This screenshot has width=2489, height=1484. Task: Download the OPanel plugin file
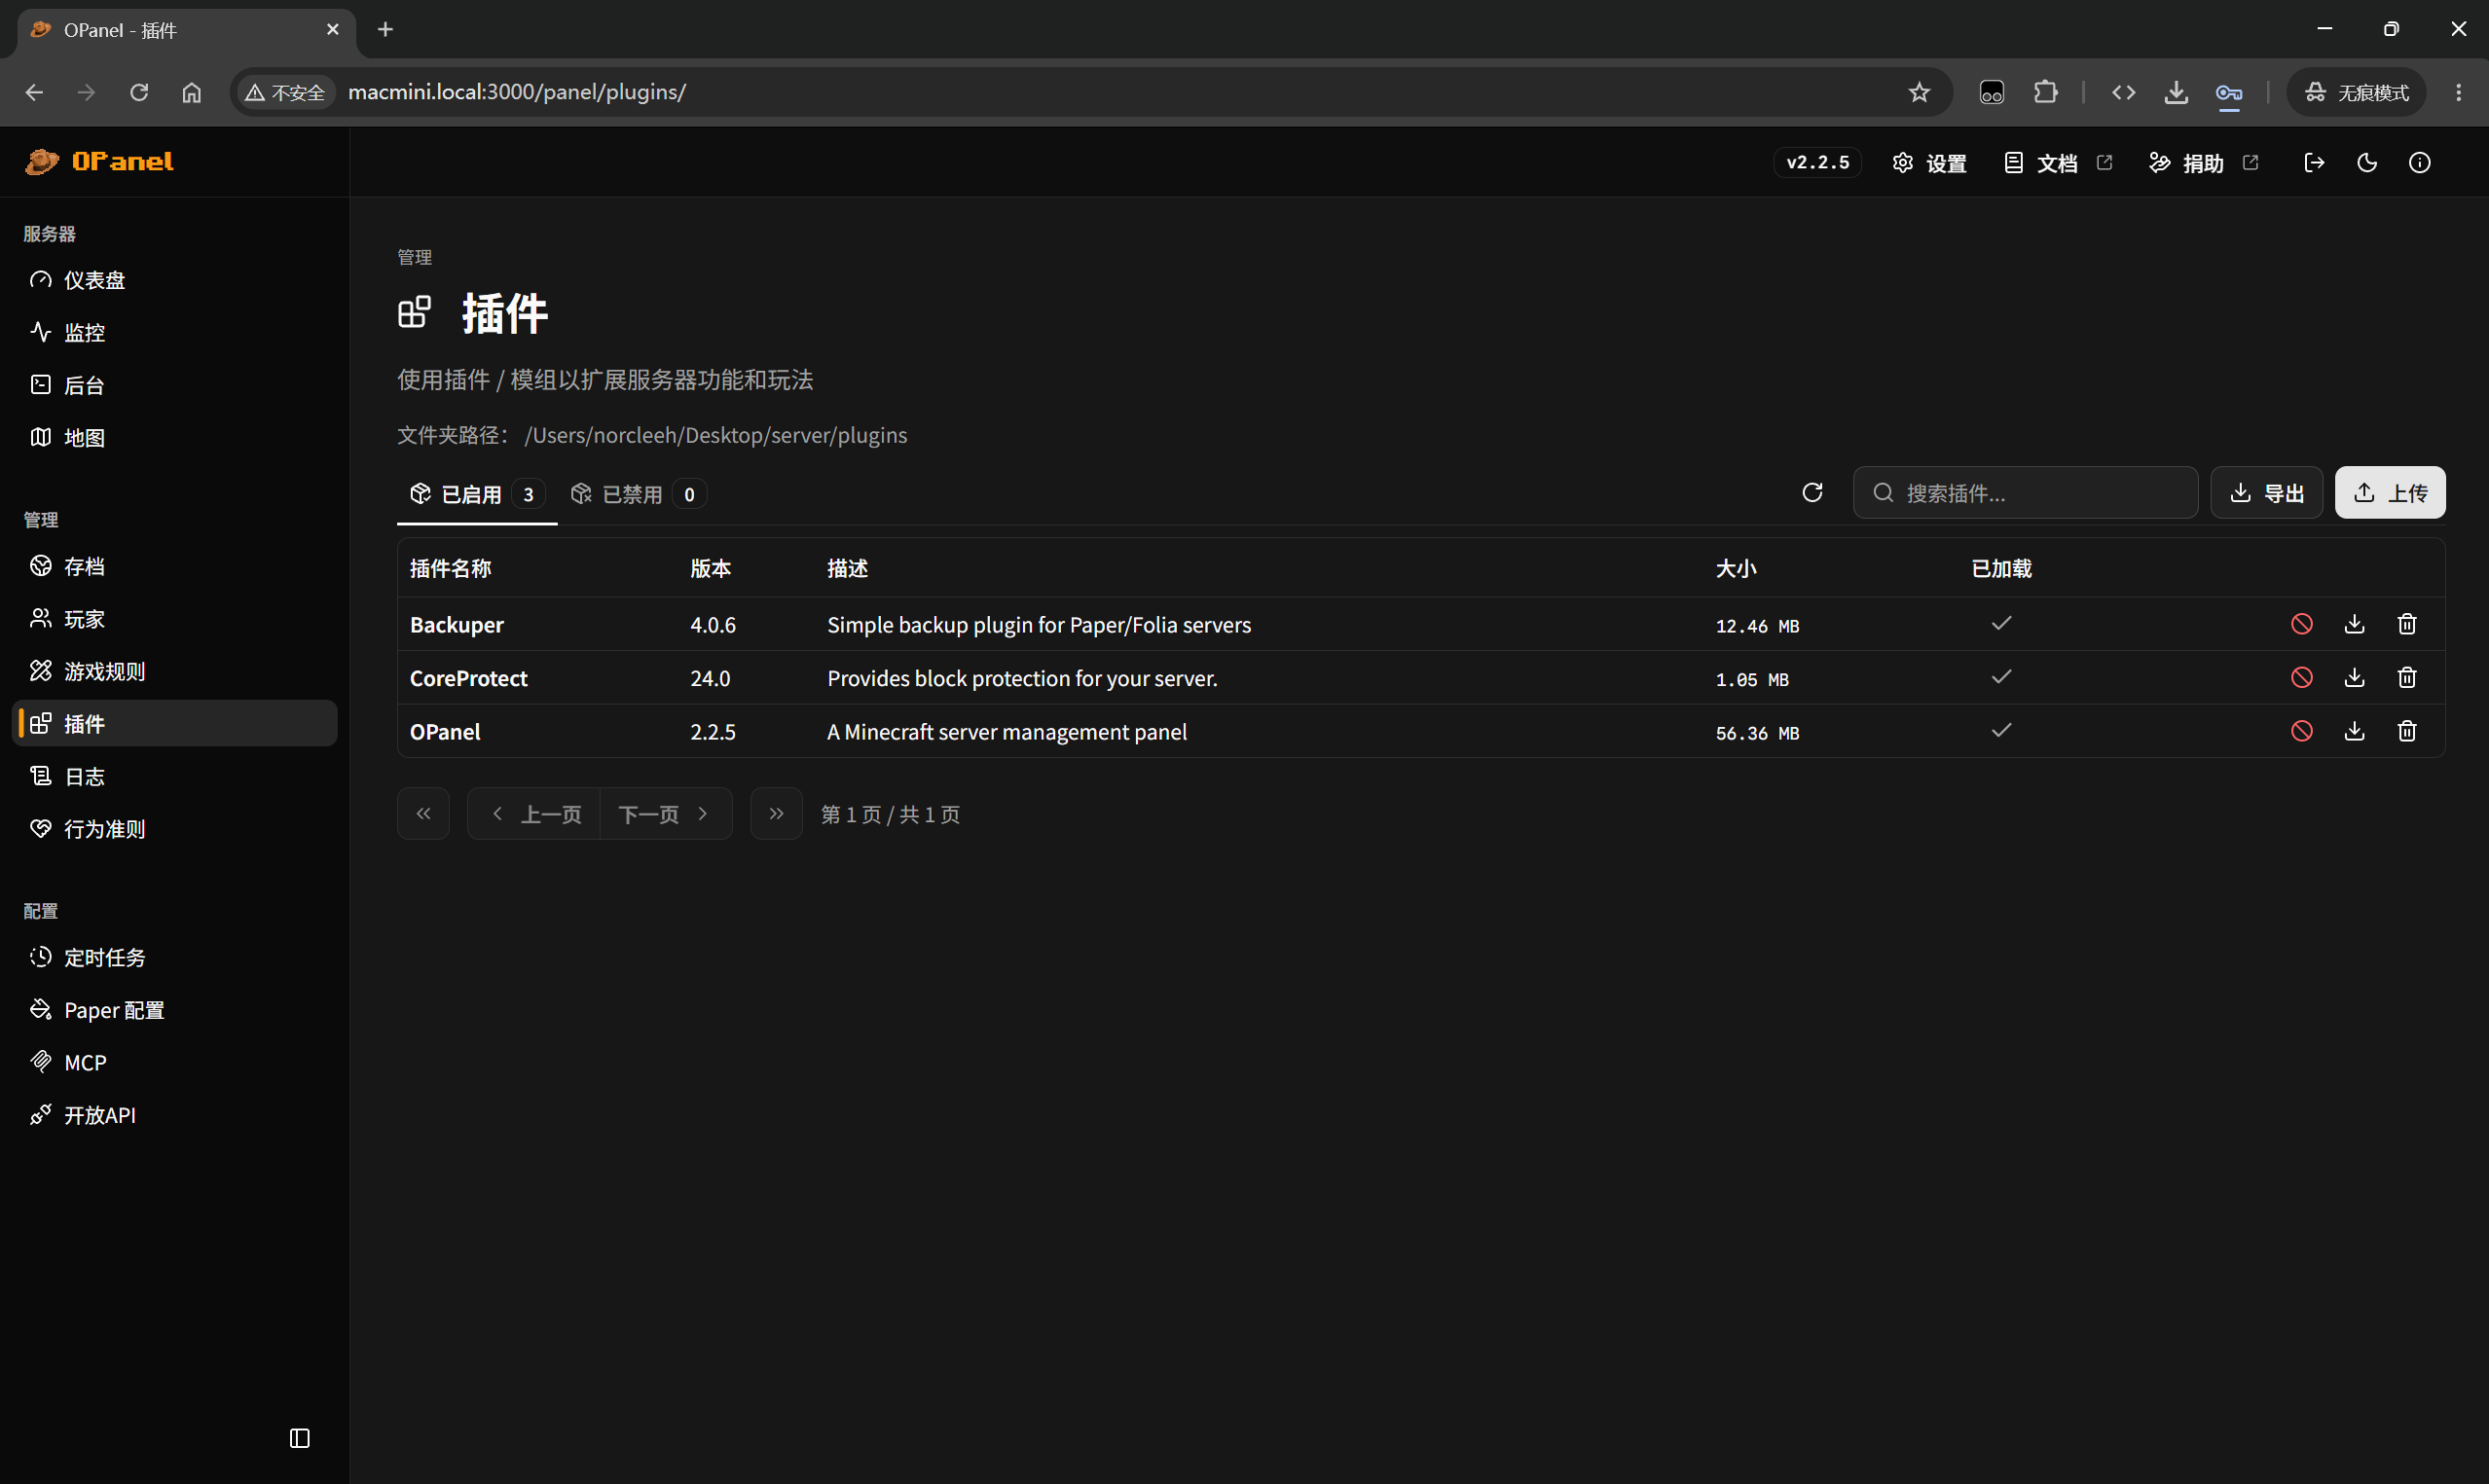pos(2354,731)
